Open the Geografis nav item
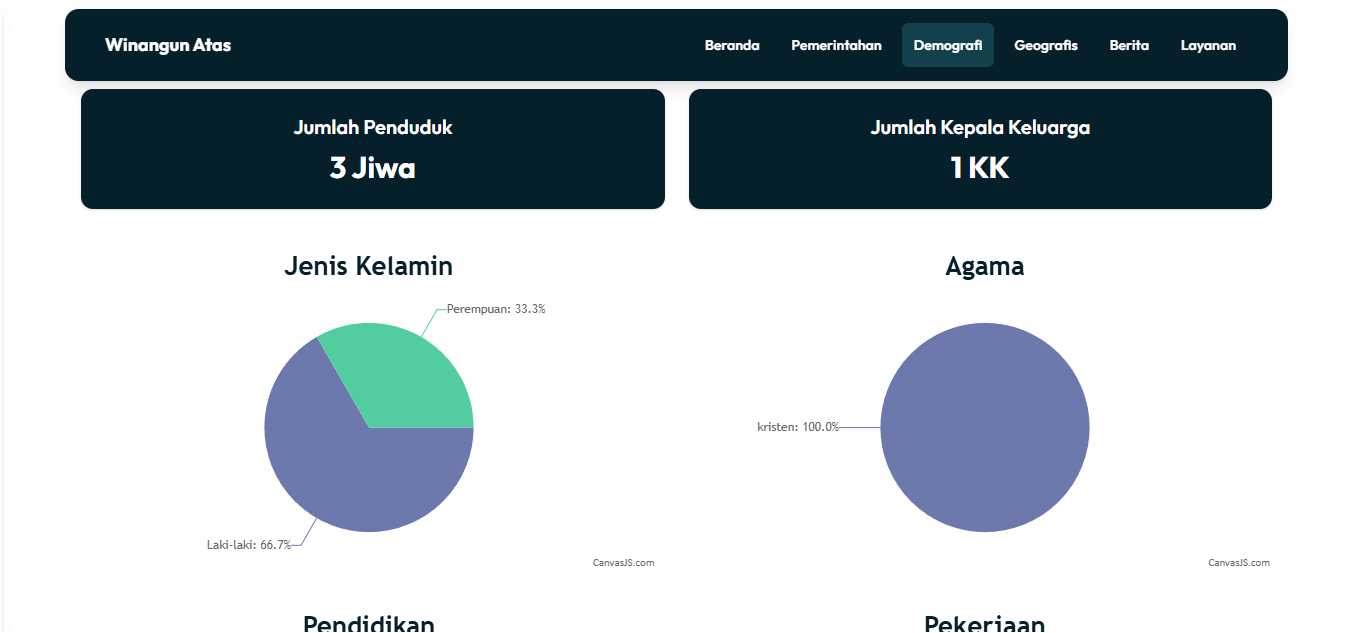The width and height of the screenshot is (1351, 633). point(1046,45)
